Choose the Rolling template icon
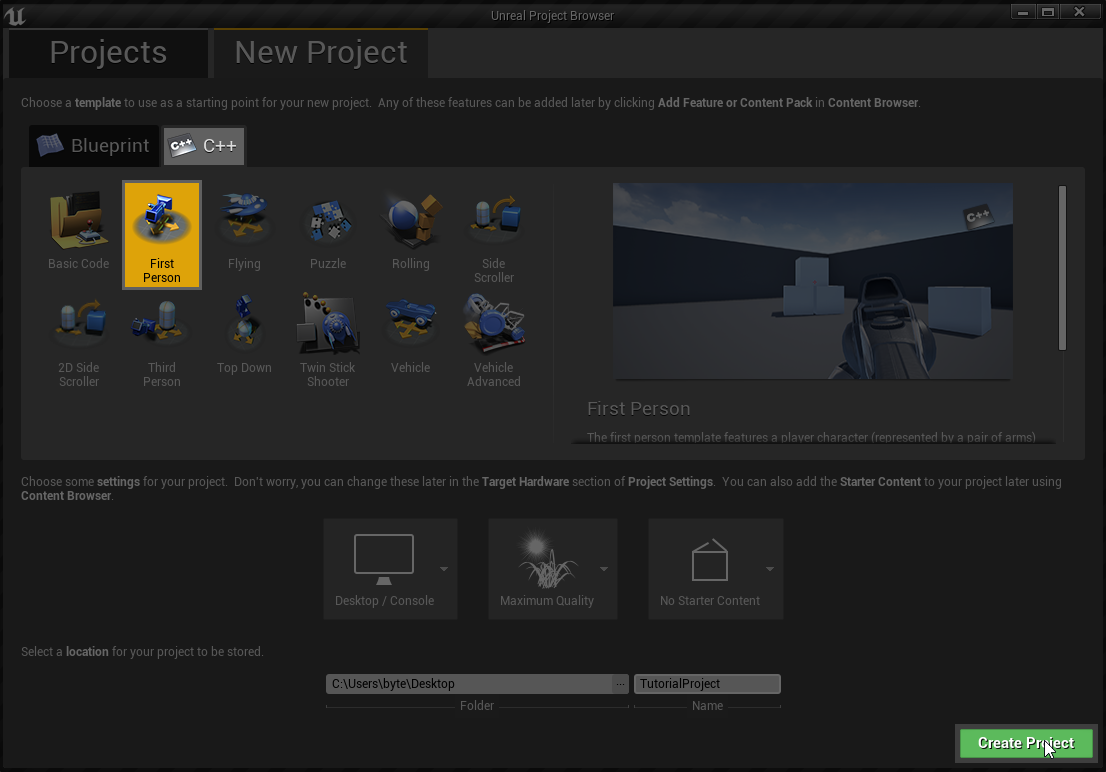This screenshot has height=772, width=1106. tap(411, 219)
